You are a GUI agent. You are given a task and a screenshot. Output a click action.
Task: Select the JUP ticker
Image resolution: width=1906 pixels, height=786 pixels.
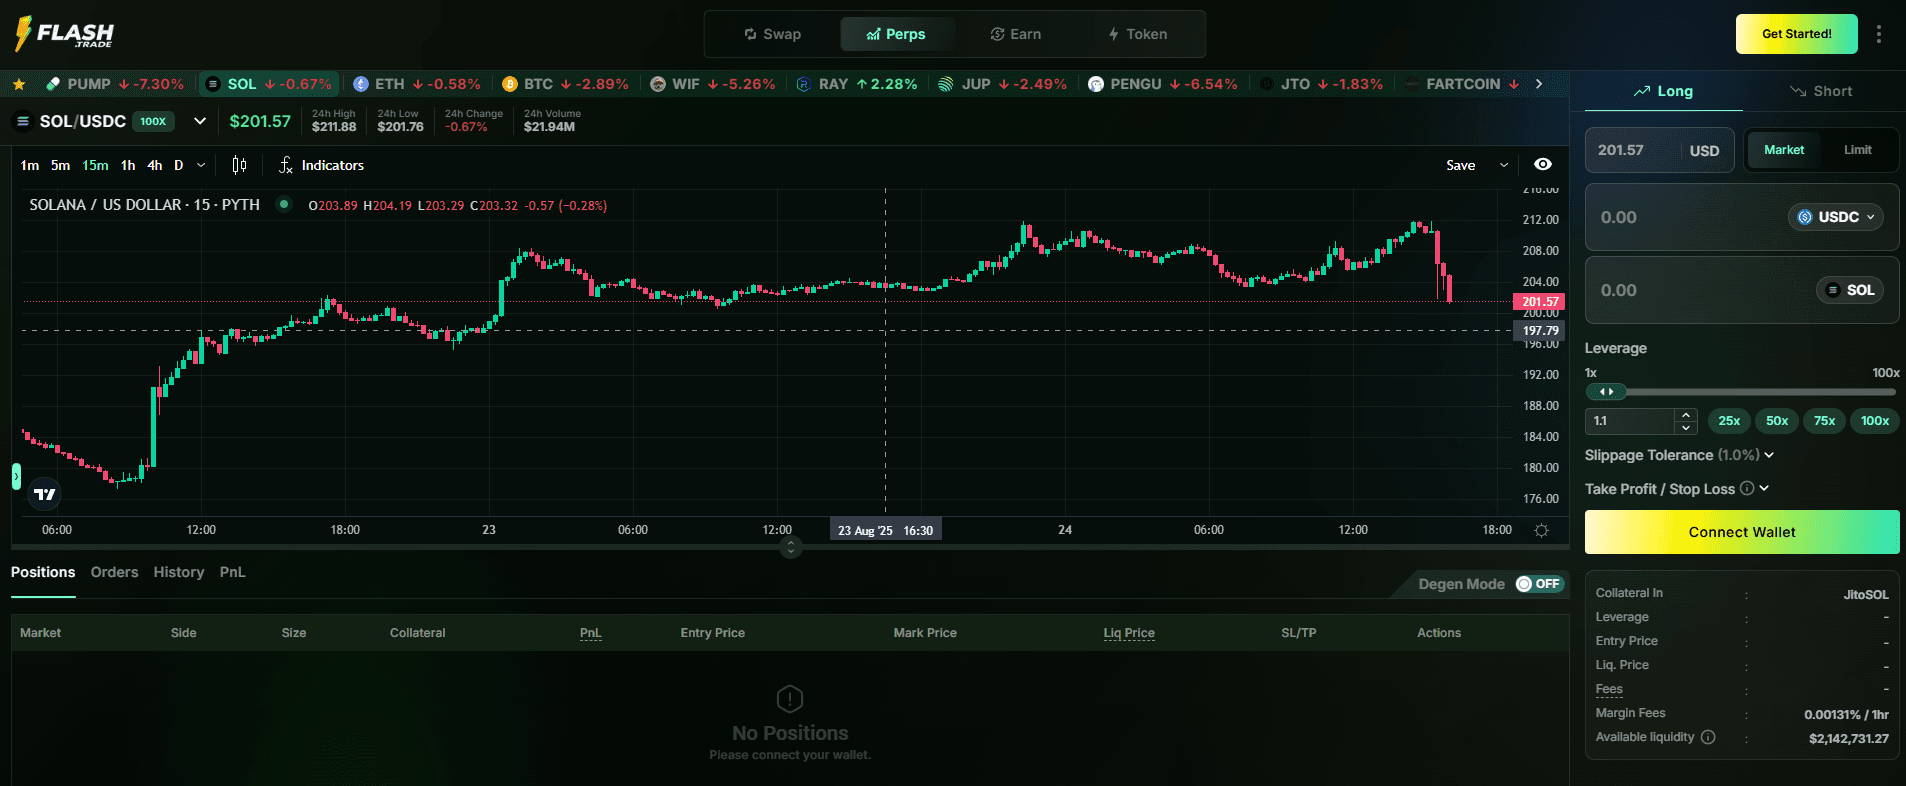(1002, 84)
